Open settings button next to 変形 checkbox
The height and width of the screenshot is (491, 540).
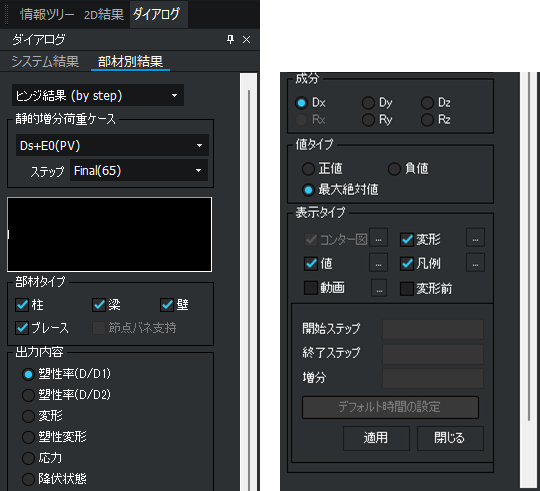point(475,237)
